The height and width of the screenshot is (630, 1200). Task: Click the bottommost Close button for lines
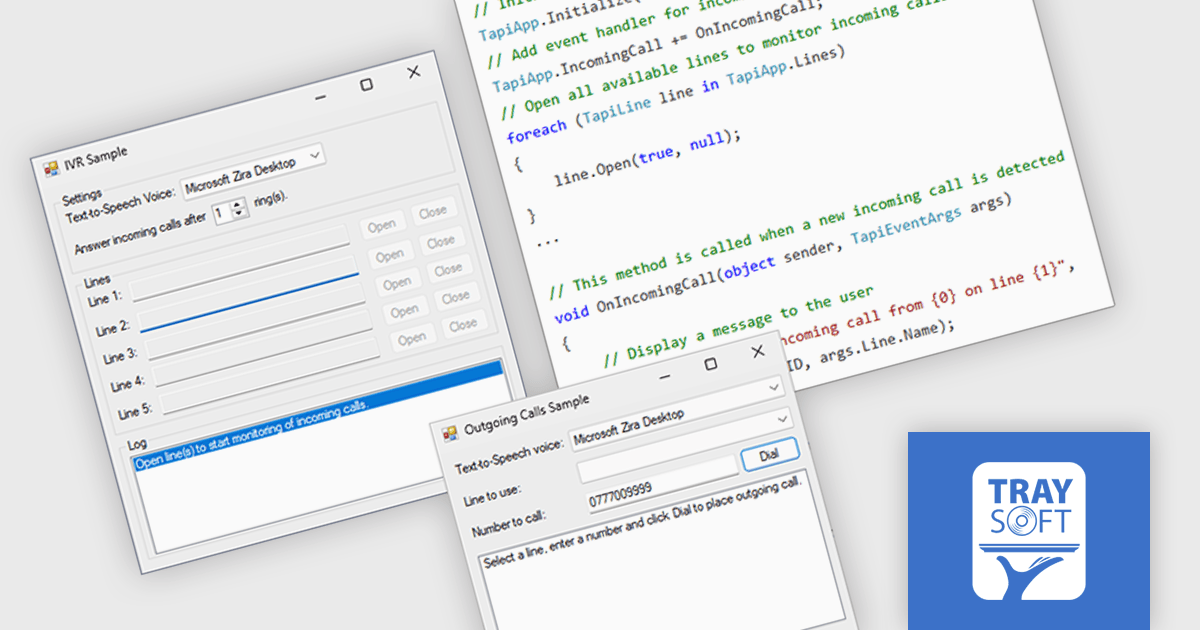coord(462,325)
